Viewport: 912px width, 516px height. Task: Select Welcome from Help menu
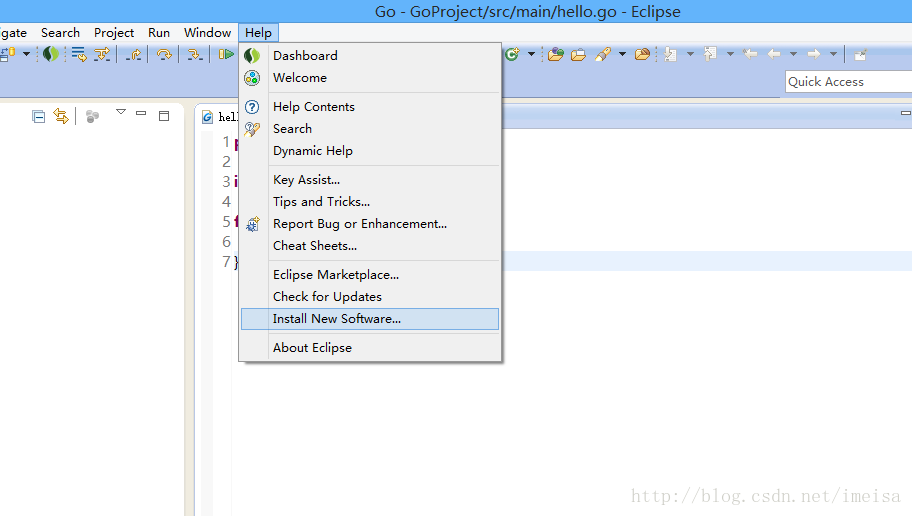[x=370, y=78]
